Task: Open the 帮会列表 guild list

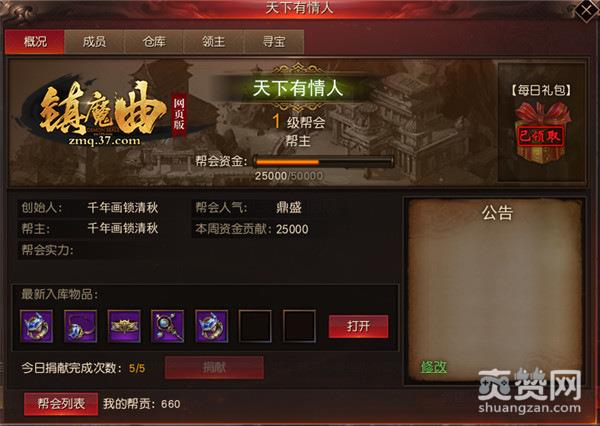Action: (x=61, y=404)
